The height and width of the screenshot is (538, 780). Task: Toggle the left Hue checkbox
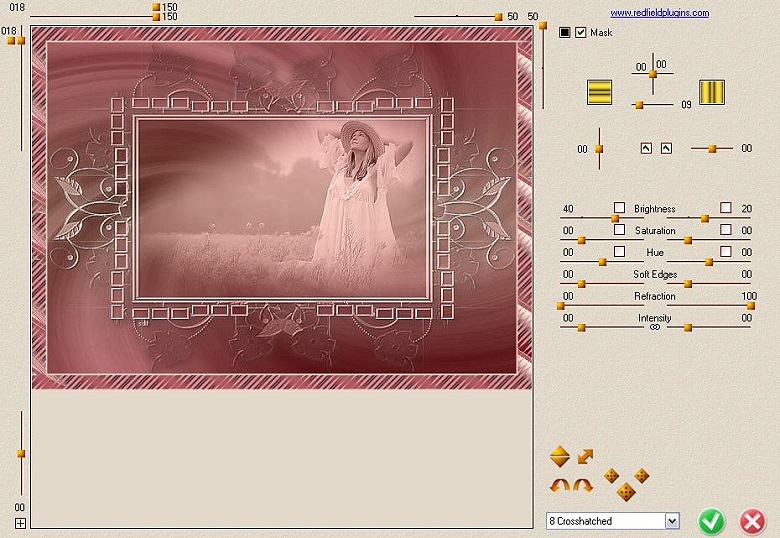point(619,252)
